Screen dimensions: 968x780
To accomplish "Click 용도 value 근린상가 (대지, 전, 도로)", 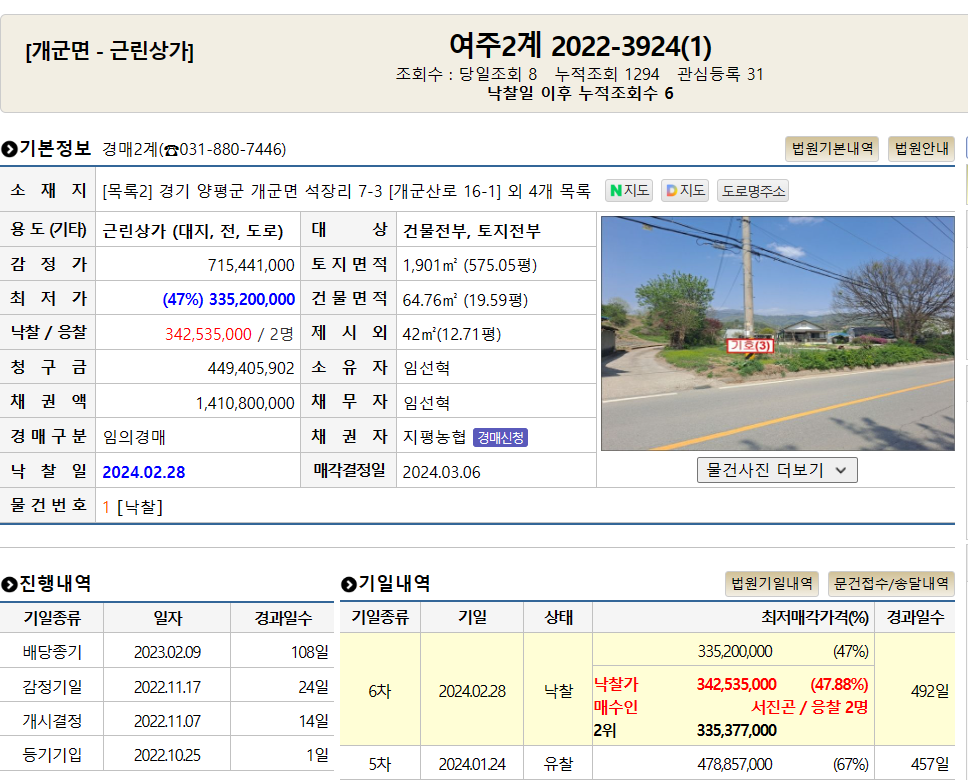I will tap(193, 231).
